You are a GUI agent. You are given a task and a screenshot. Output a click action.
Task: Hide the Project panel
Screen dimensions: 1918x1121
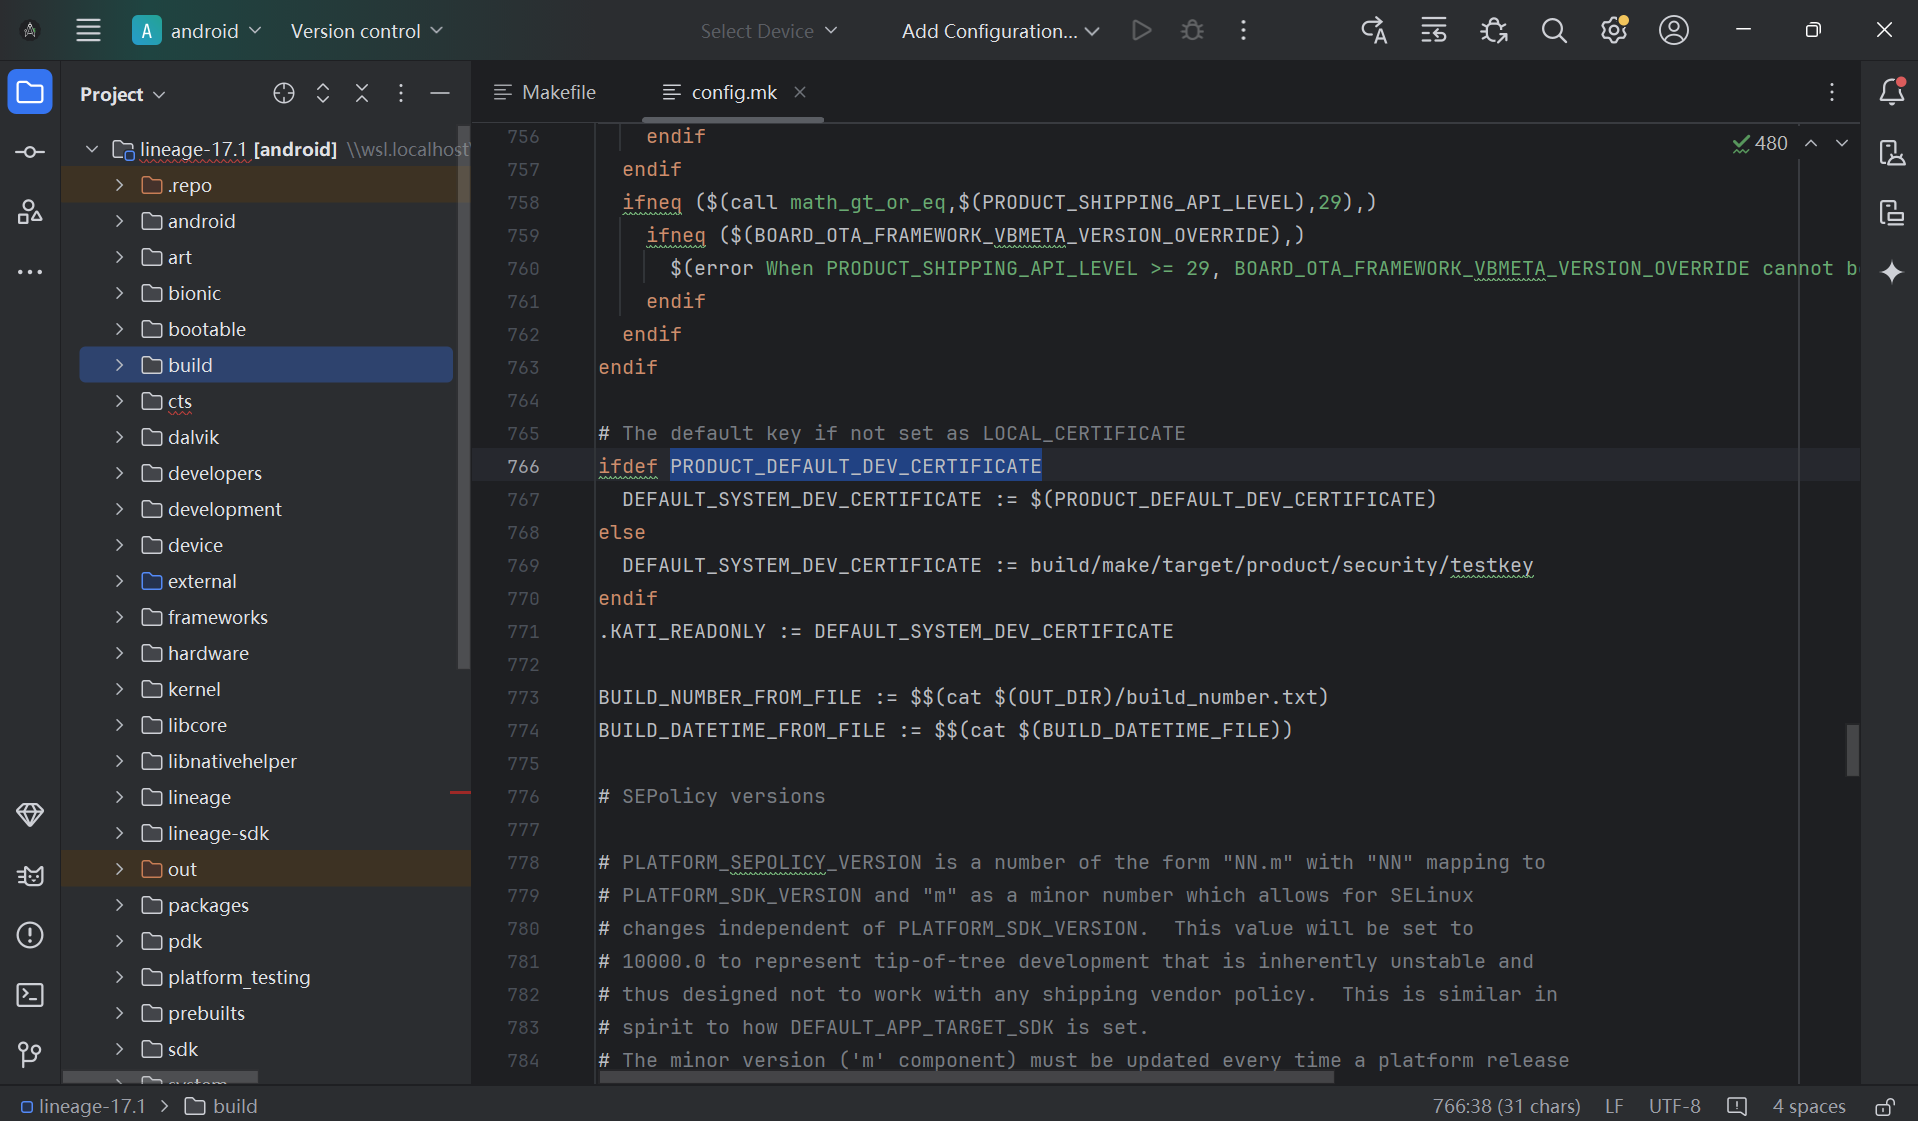[440, 93]
